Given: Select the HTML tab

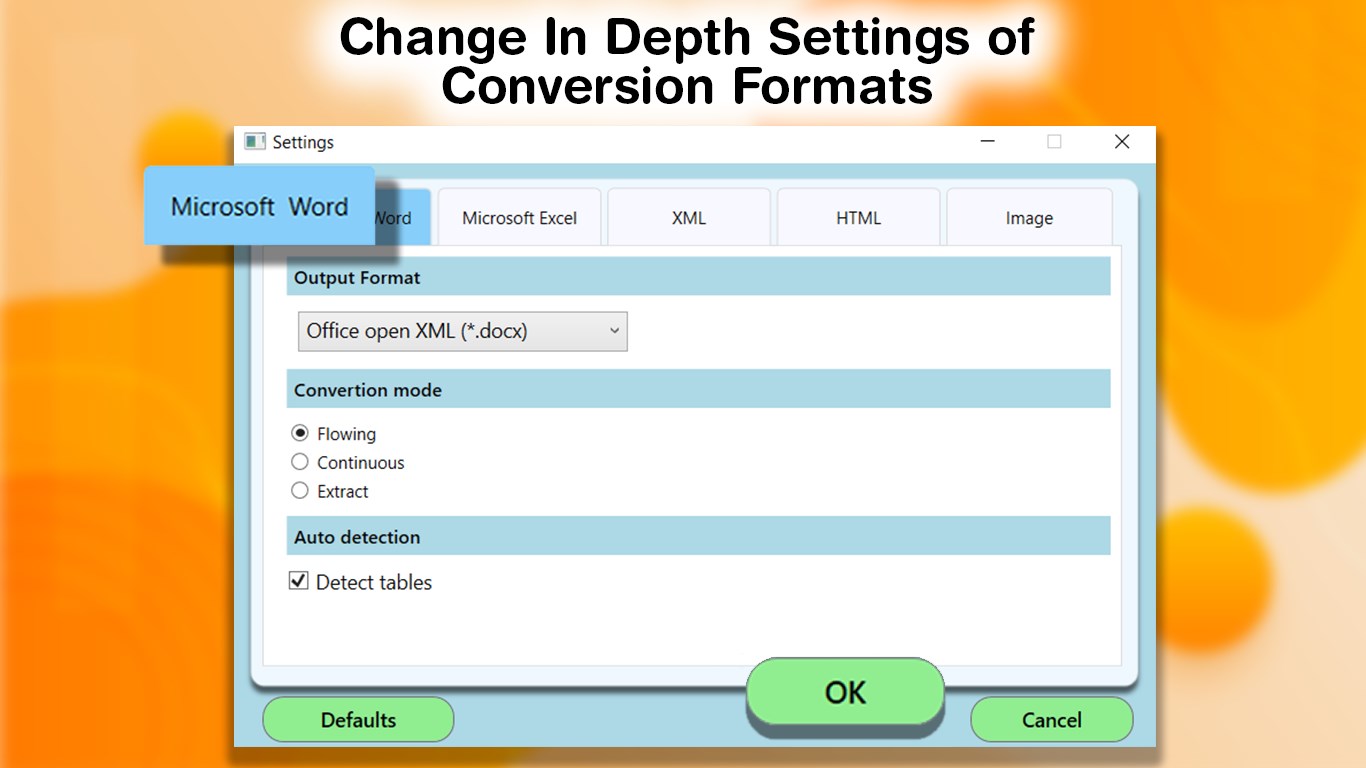Looking at the screenshot, I should point(858,217).
